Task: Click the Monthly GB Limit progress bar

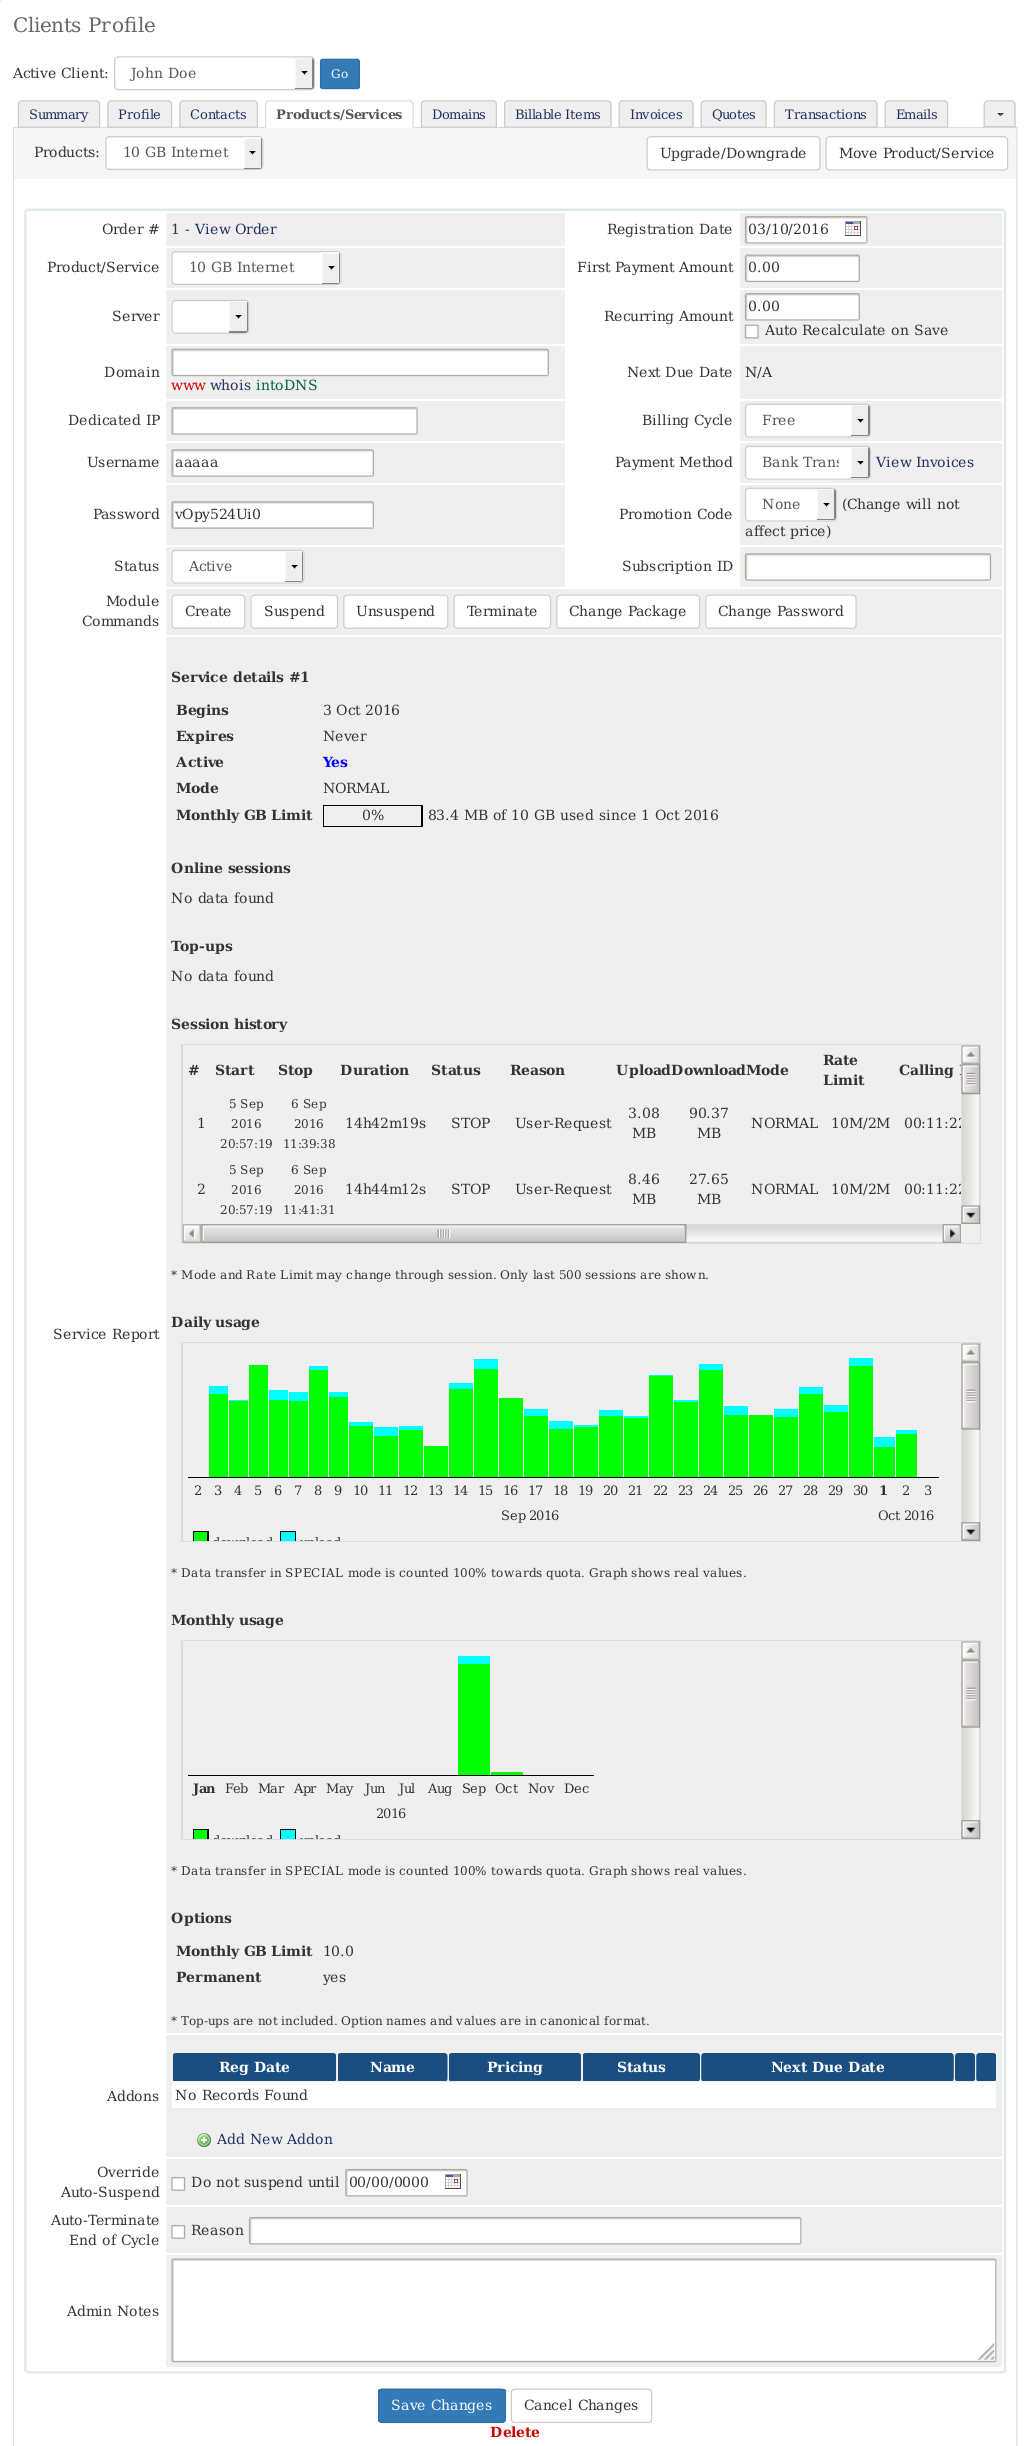Action: [x=373, y=816]
